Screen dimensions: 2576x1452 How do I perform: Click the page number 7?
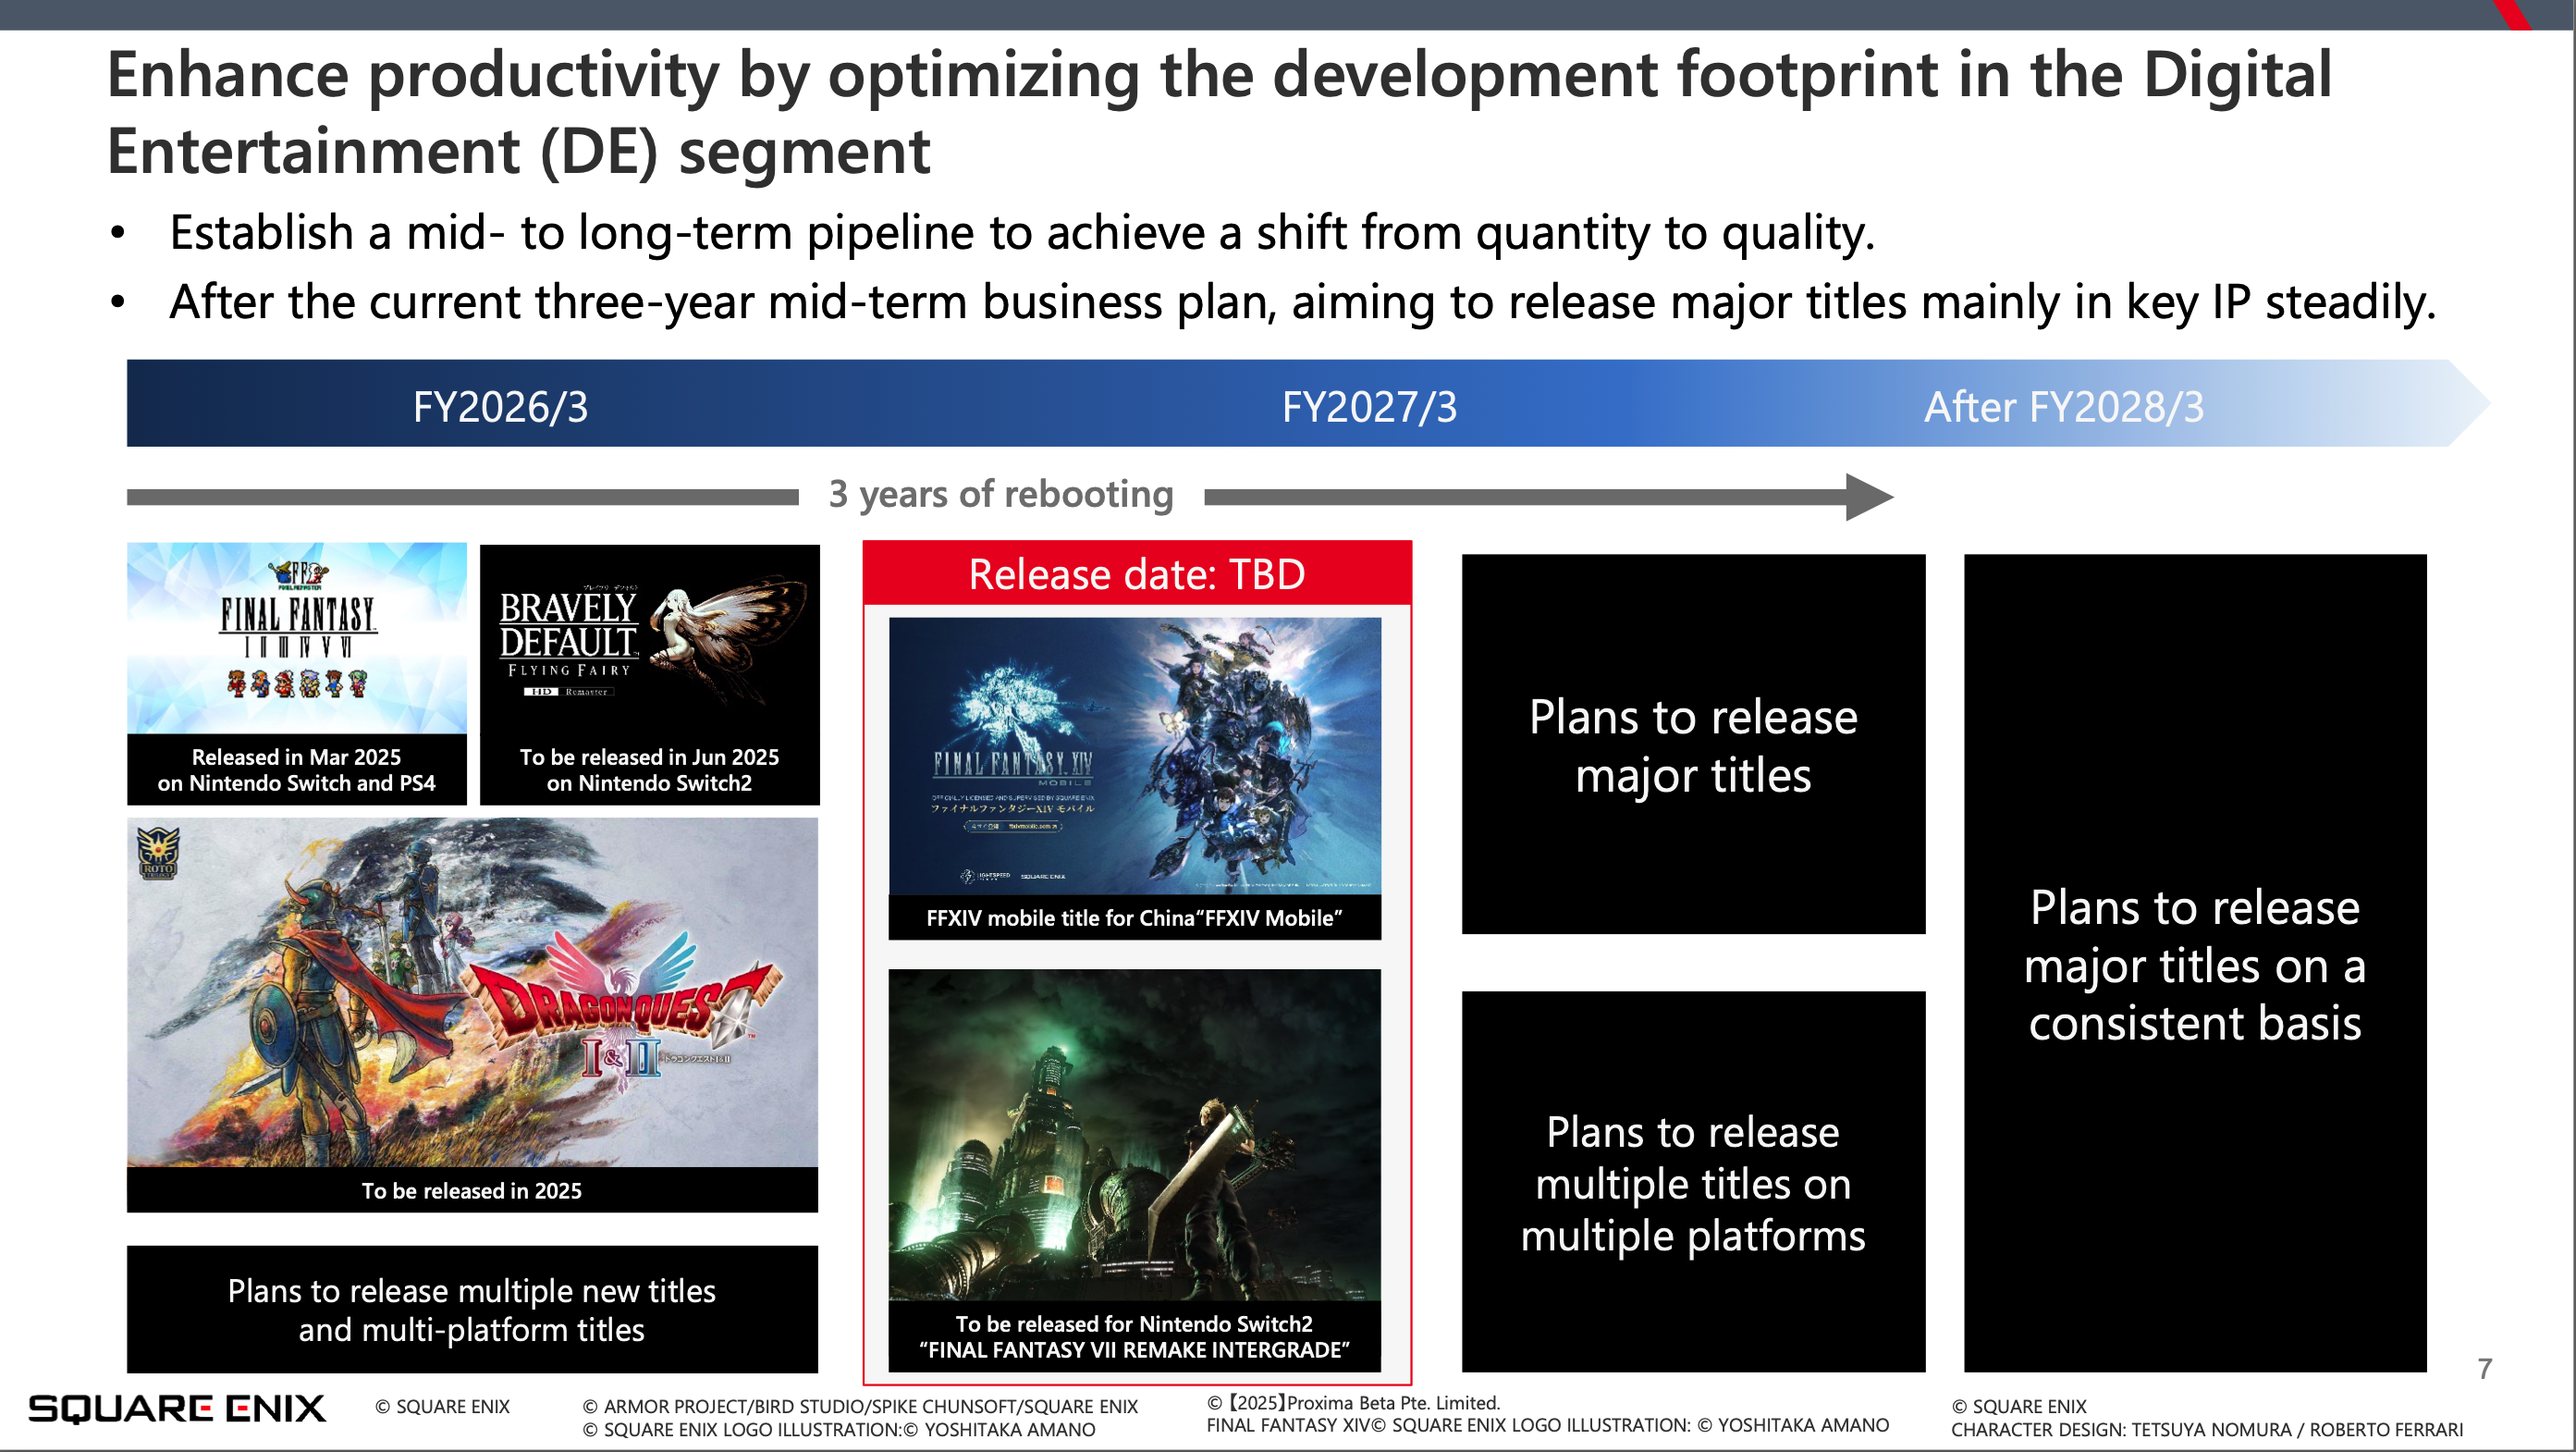[2485, 1369]
